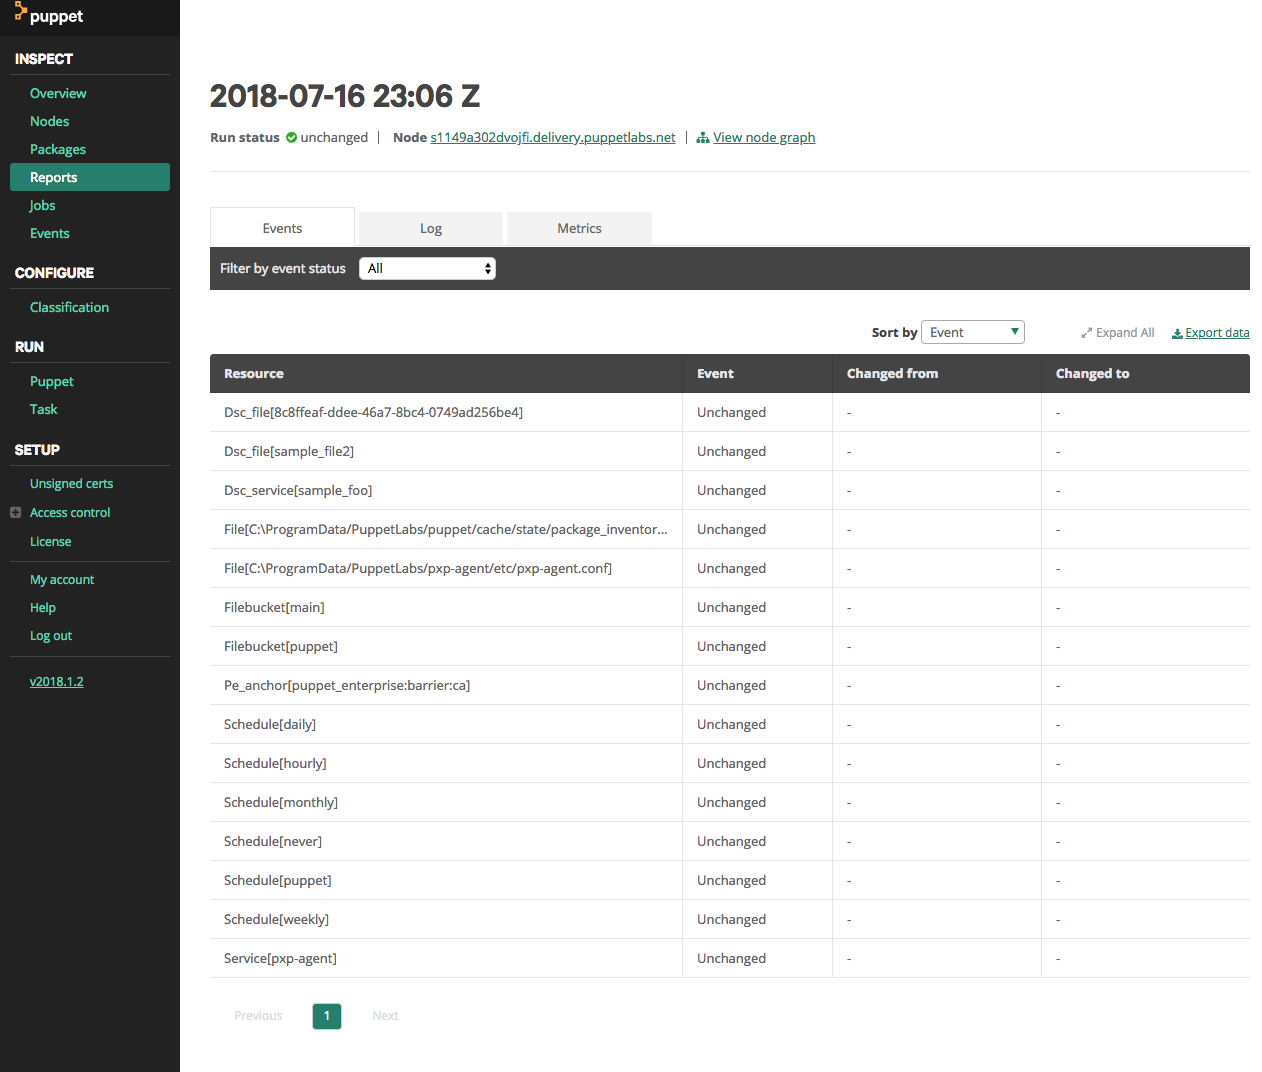Open My account
Image resolution: width=1262 pixels, height=1072 pixels.
62,579
